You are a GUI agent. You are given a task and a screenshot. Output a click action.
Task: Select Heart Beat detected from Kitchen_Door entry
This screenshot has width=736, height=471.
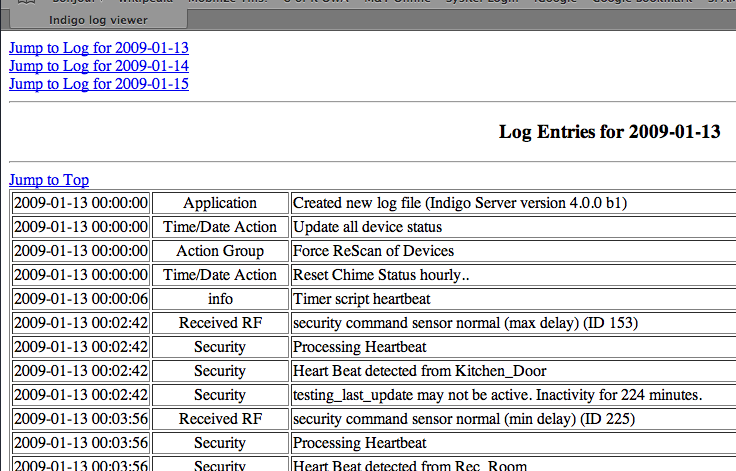coord(420,371)
